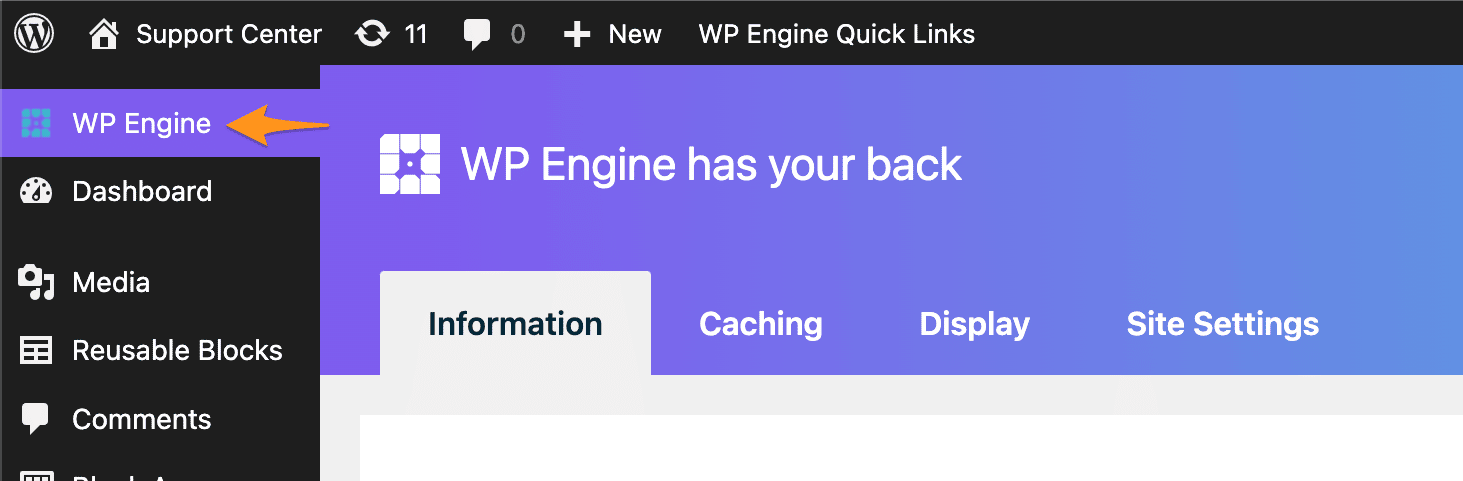Open the Support Center site link
This screenshot has height=481, width=1463.
click(229, 35)
